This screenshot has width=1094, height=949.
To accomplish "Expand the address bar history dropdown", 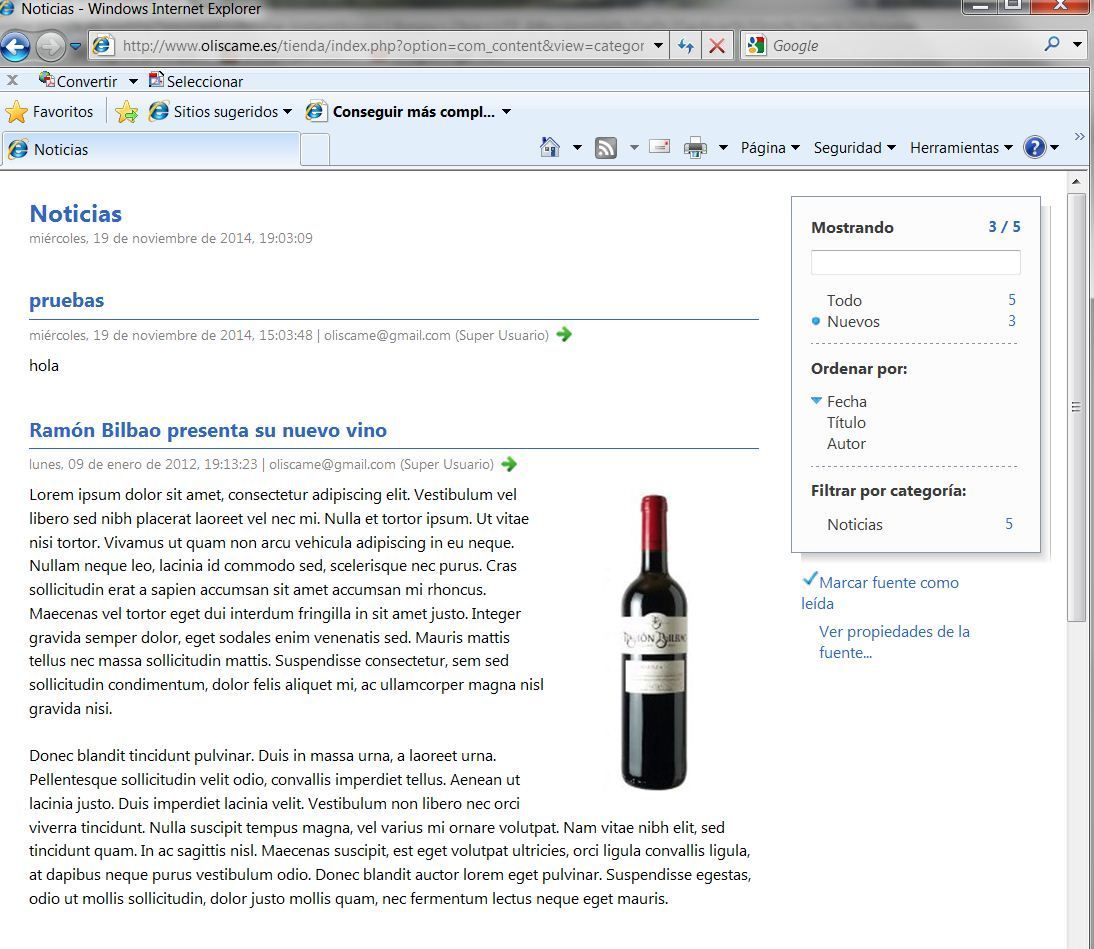I will 658,46.
